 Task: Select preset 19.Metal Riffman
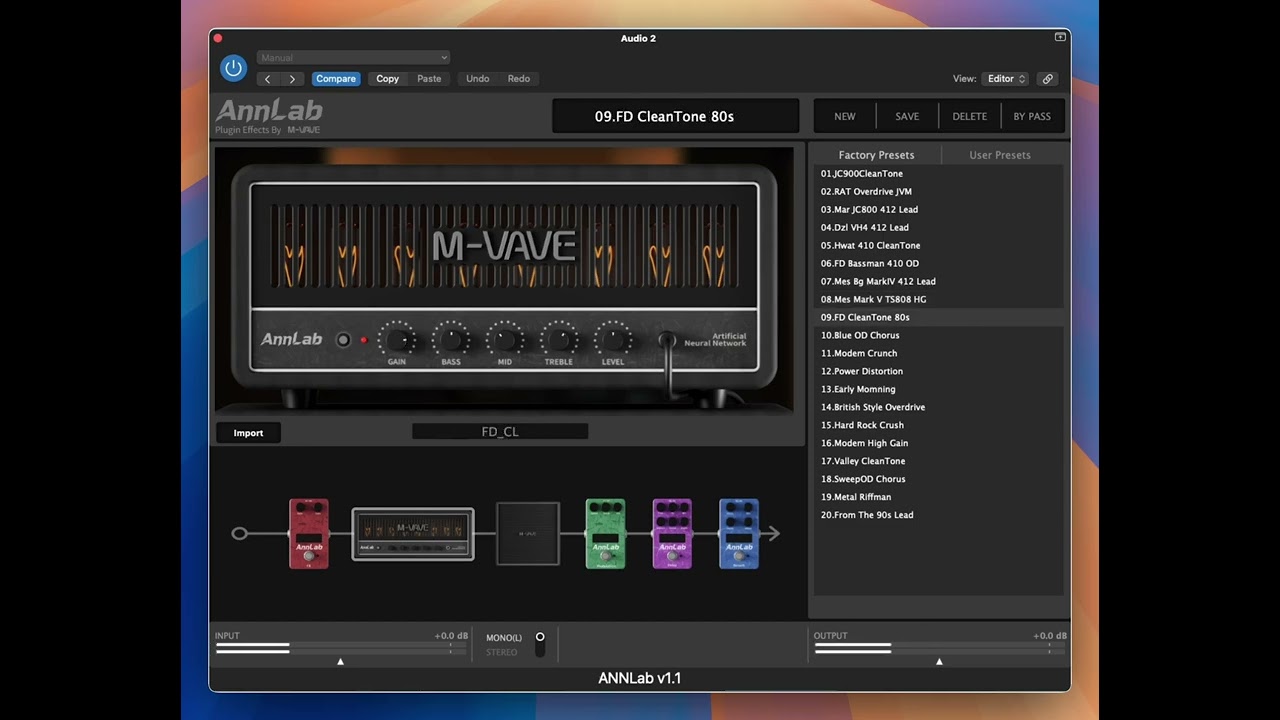[938, 498]
